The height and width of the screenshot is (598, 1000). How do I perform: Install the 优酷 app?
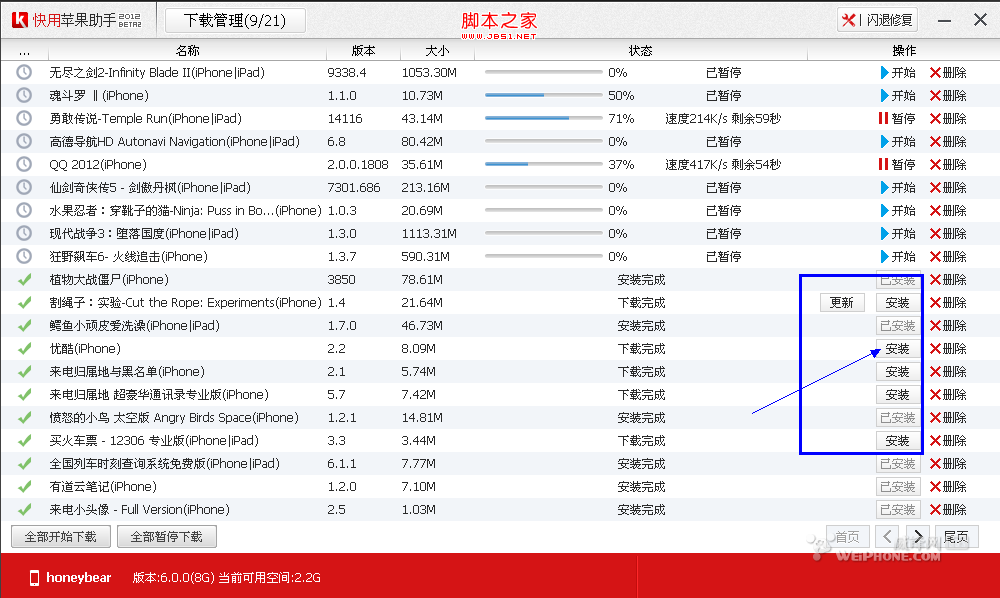898,349
